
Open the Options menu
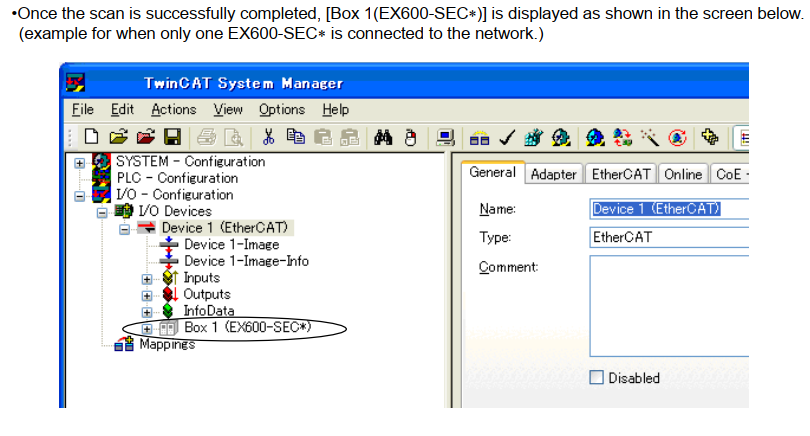282,110
